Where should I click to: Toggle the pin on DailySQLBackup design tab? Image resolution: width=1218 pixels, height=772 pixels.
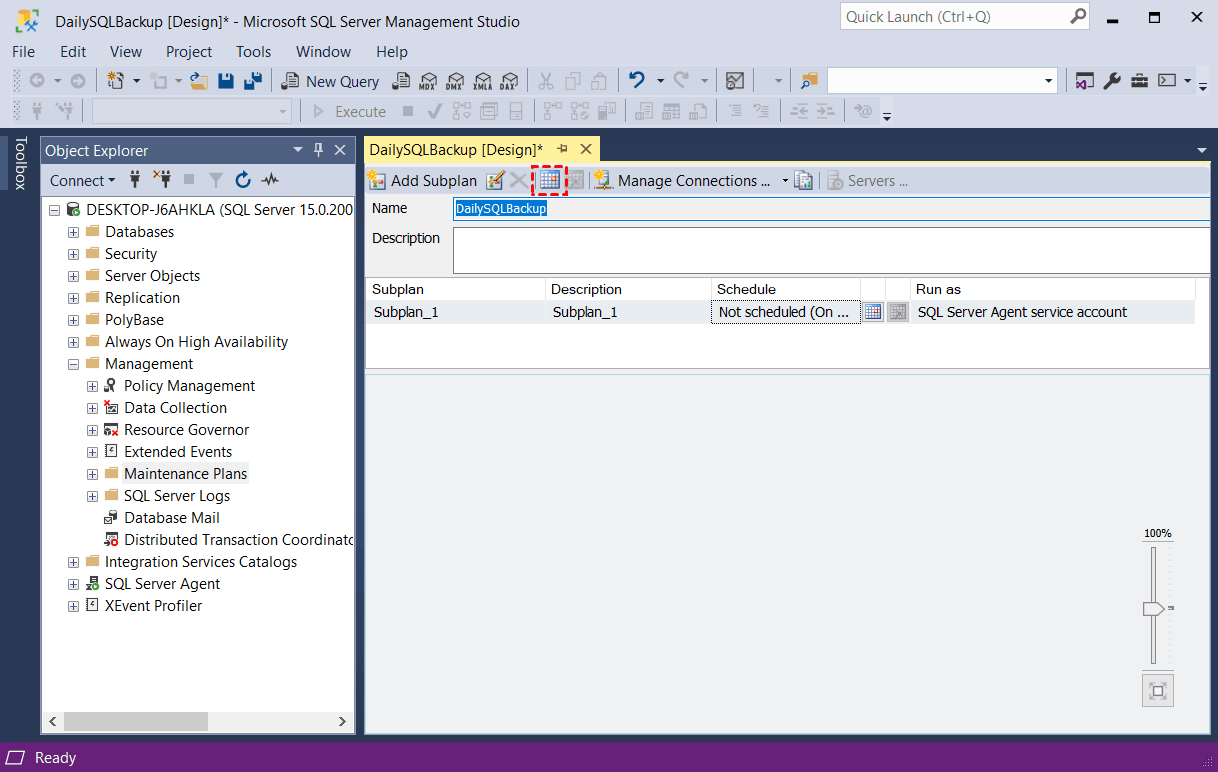(563, 149)
